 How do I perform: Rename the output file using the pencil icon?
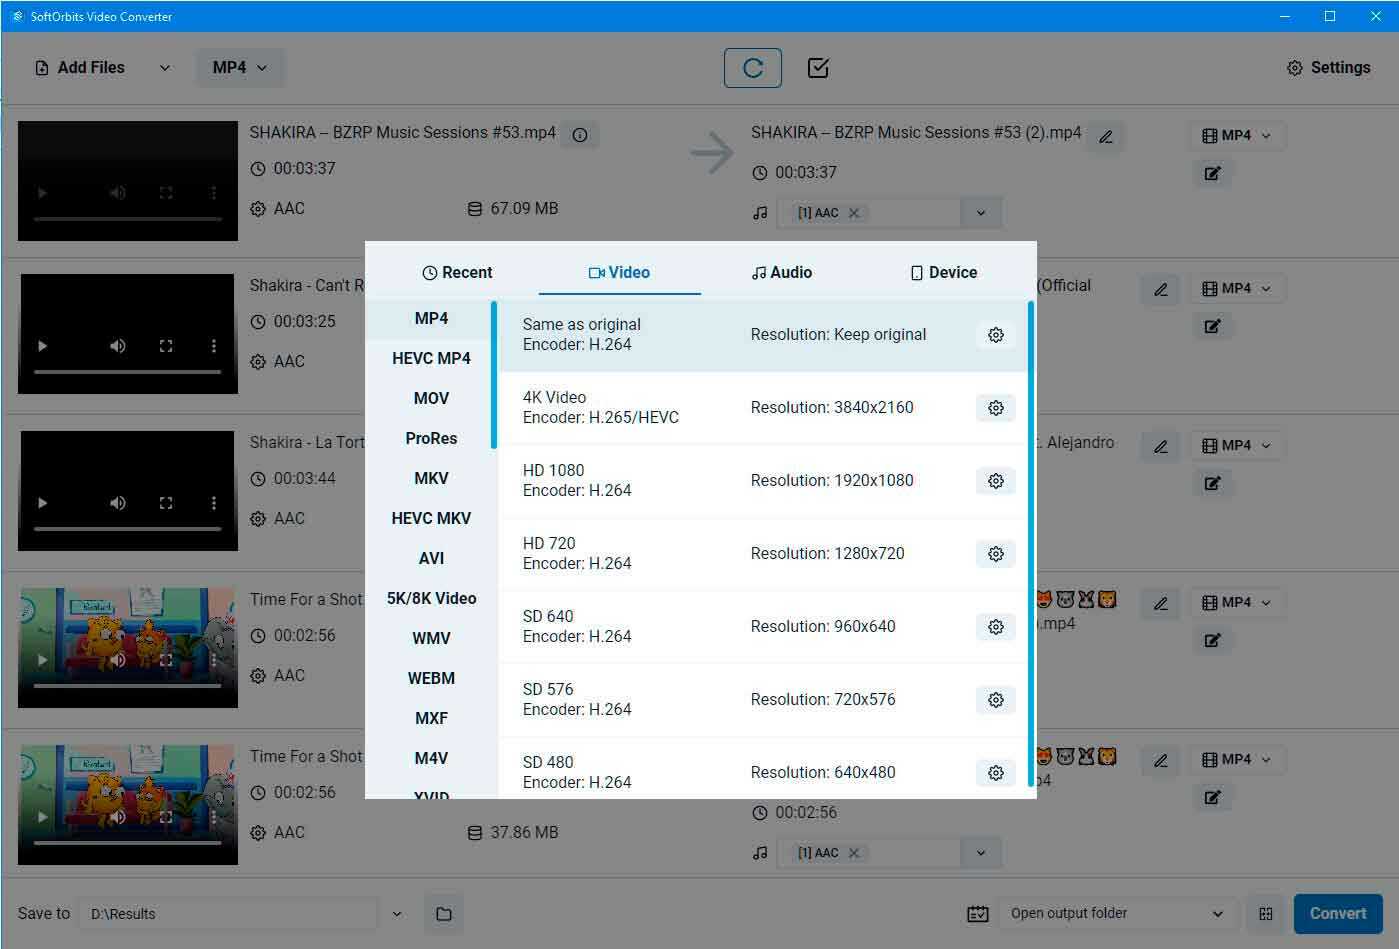coord(1106,136)
